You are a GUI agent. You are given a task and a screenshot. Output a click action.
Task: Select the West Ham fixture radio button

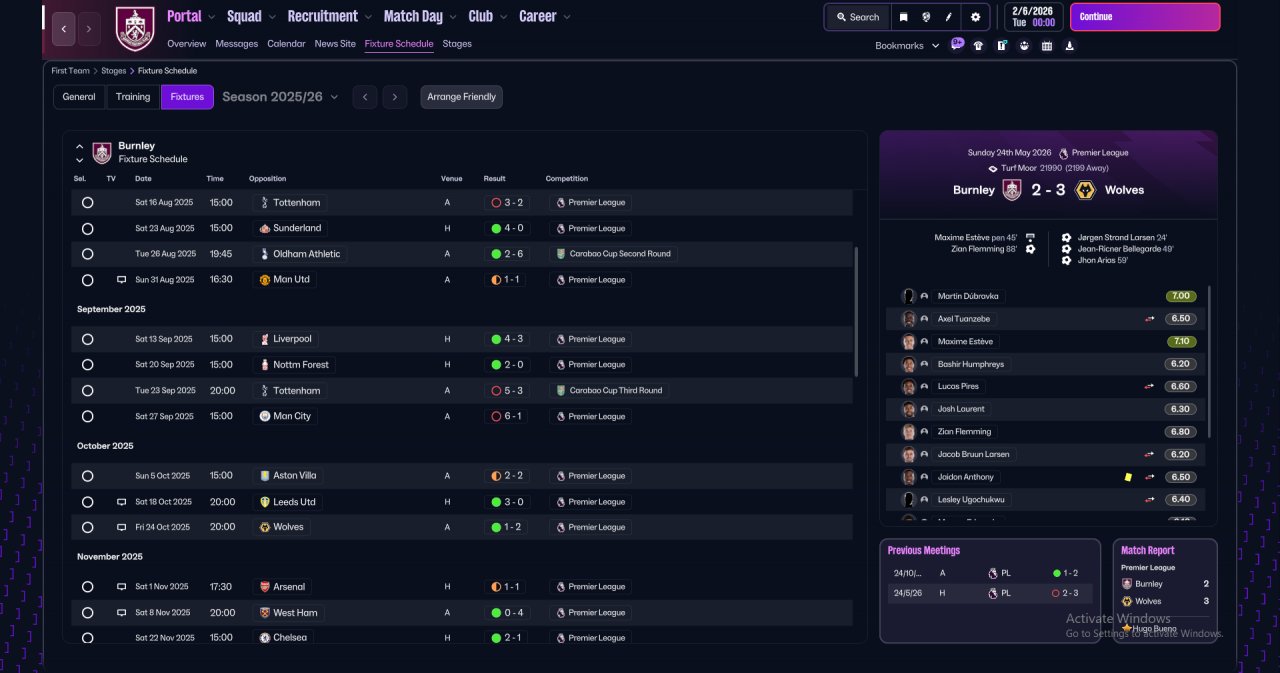88,613
